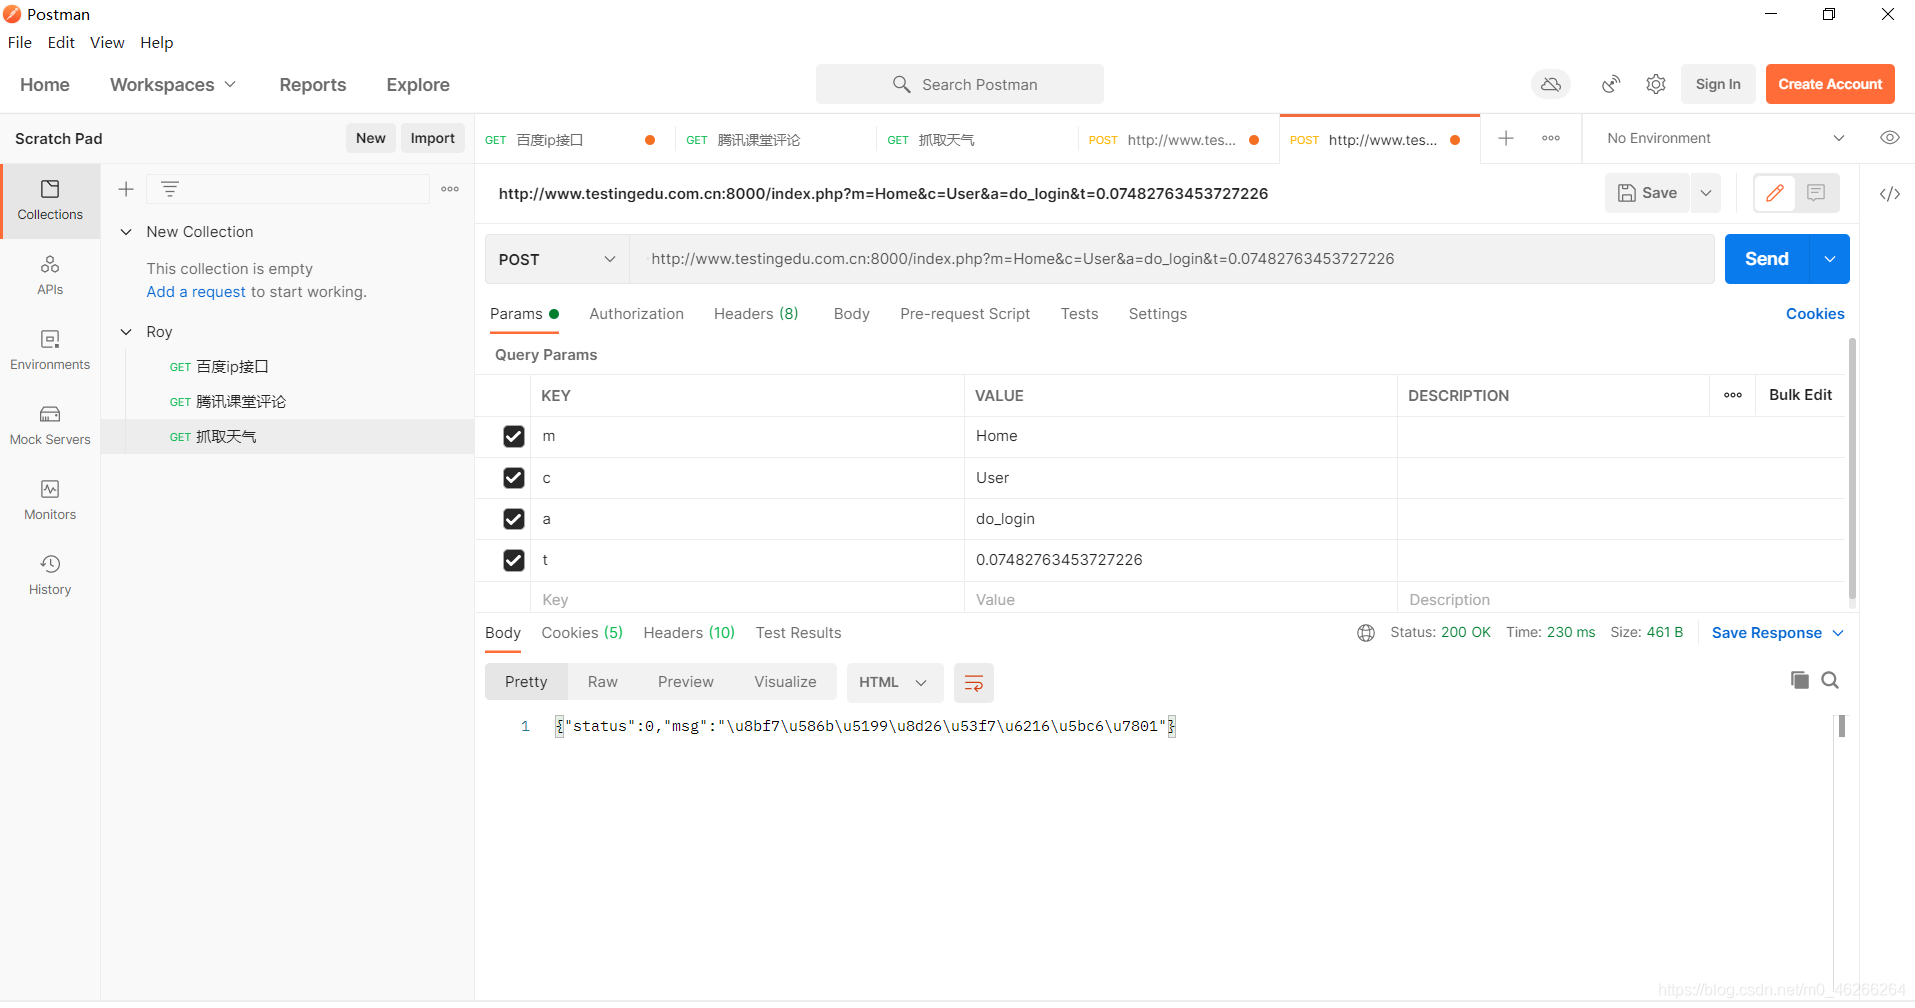Screen dimensions: 1915x1008
Task: Open the Help menu
Action: tap(156, 43)
